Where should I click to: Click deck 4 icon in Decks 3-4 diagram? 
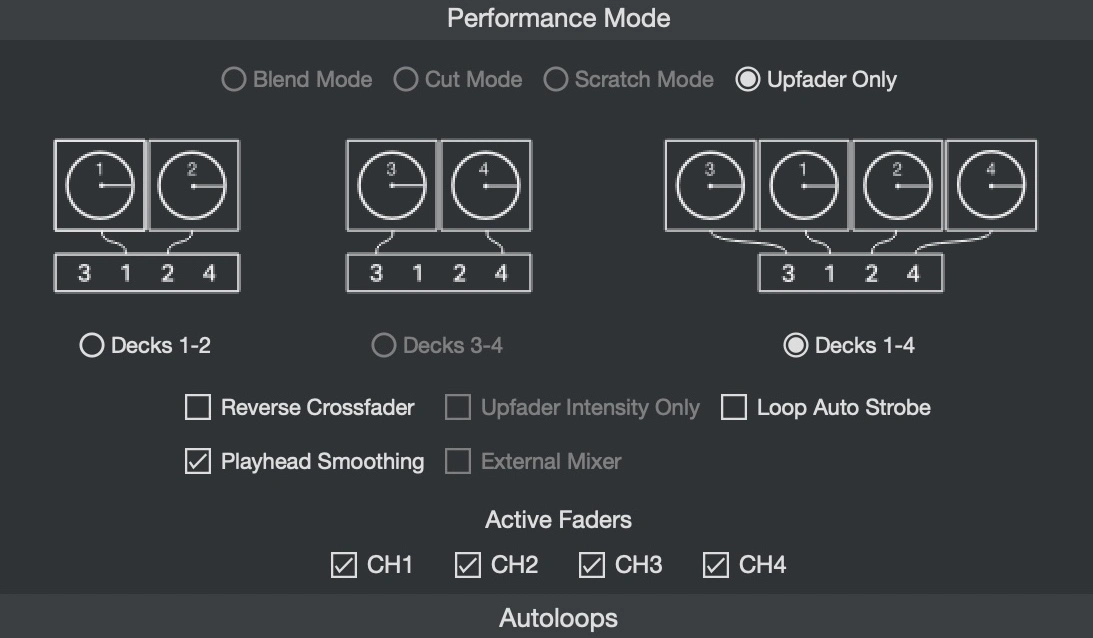coord(485,186)
